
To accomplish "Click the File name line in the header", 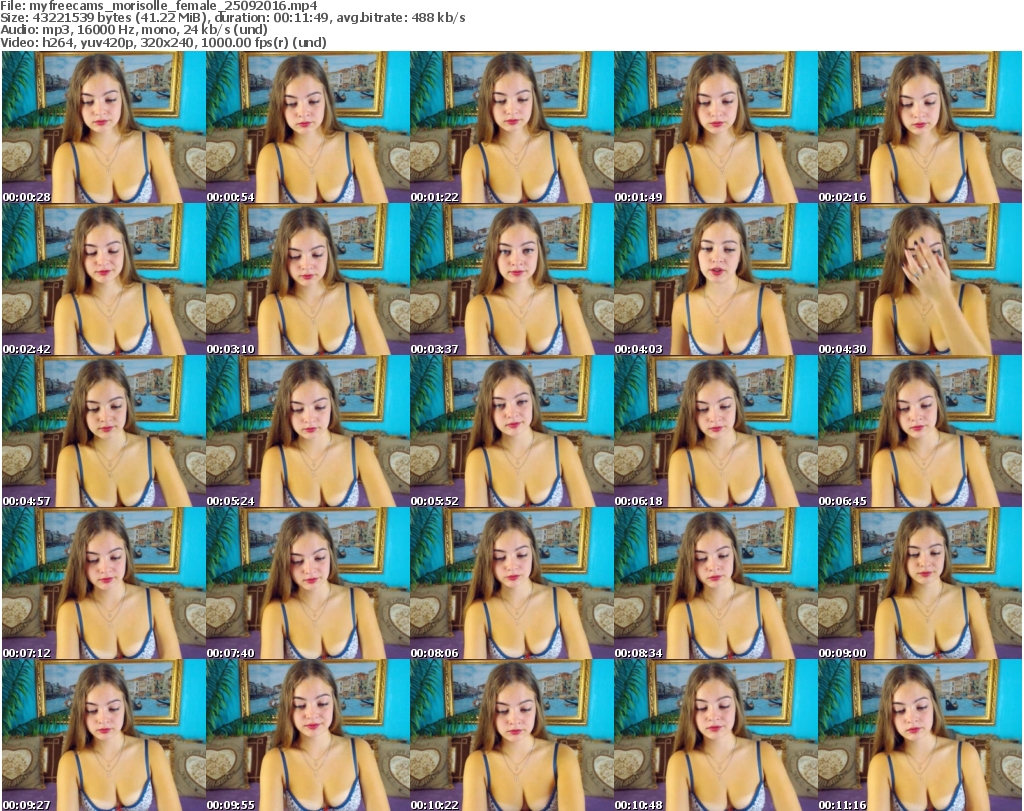I will pyautogui.click(x=160, y=6).
